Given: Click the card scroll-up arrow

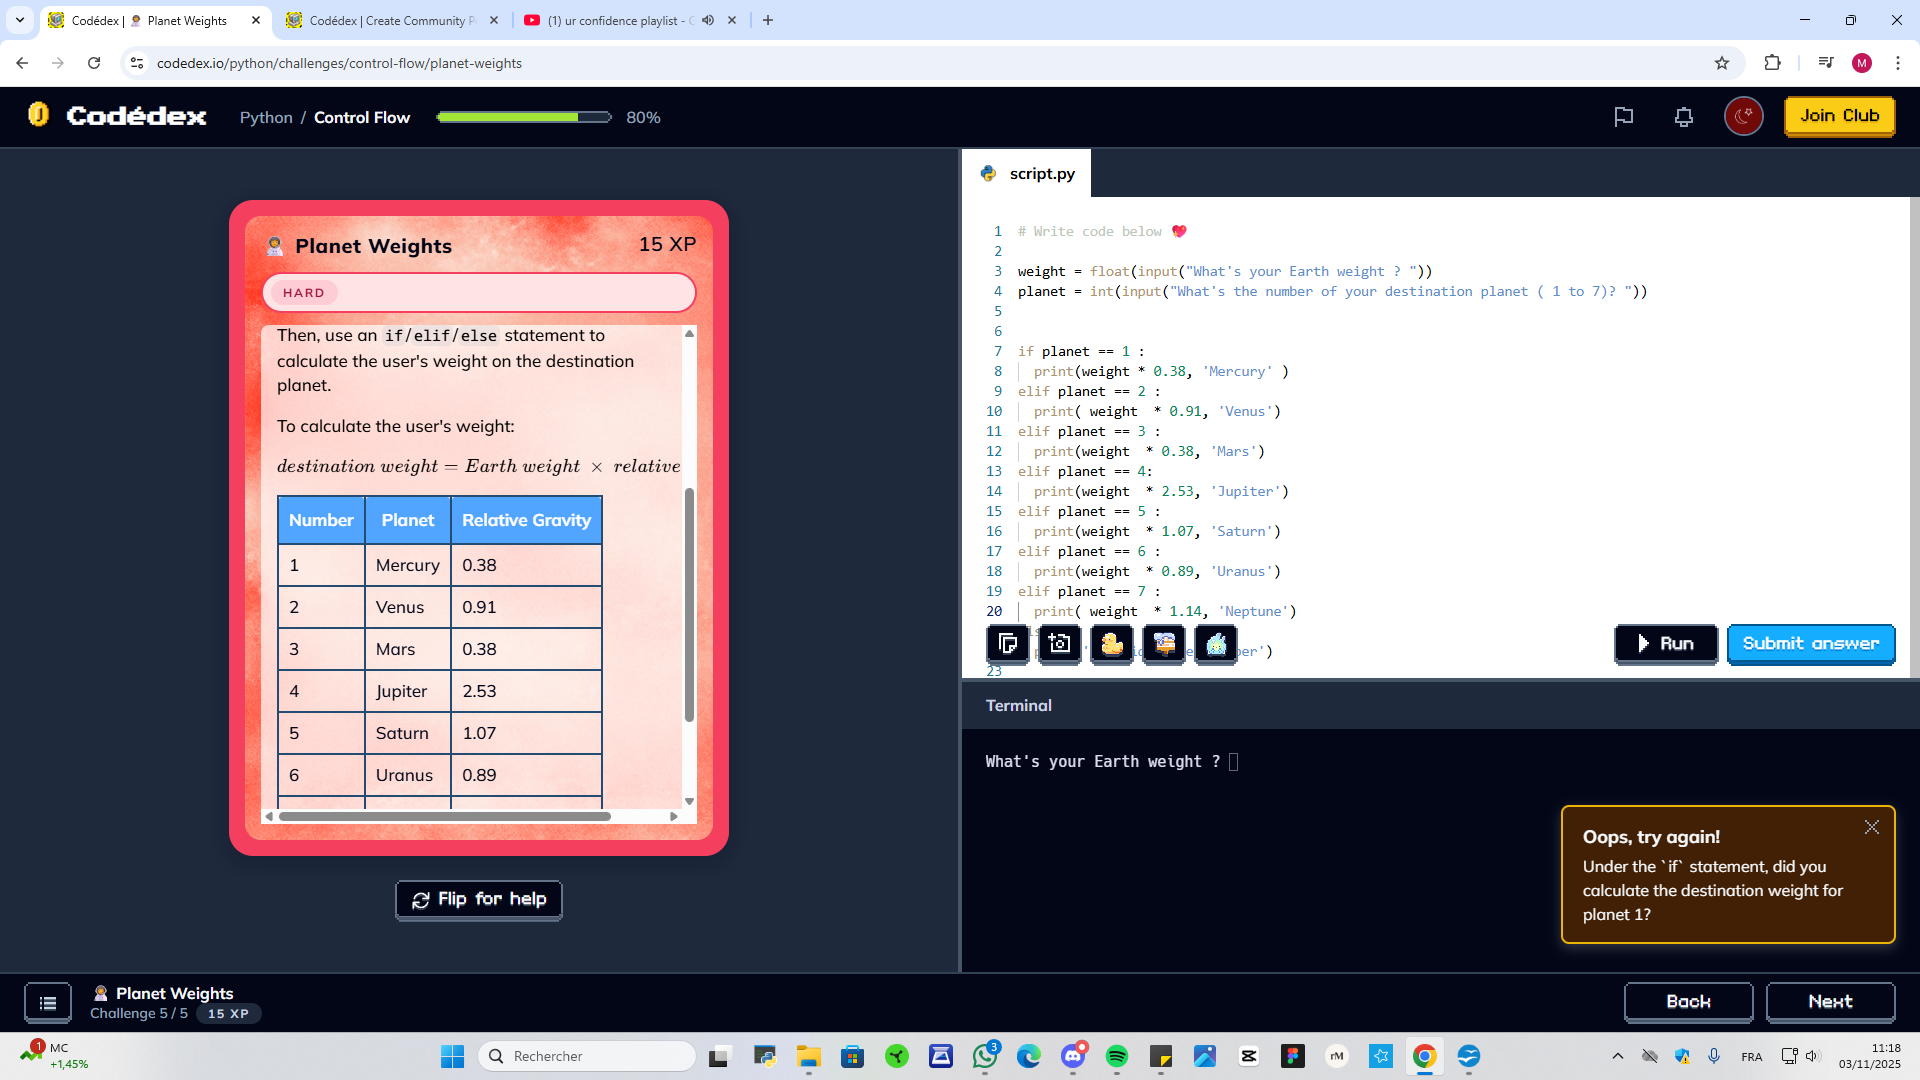Looking at the screenshot, I should point(689,333).
